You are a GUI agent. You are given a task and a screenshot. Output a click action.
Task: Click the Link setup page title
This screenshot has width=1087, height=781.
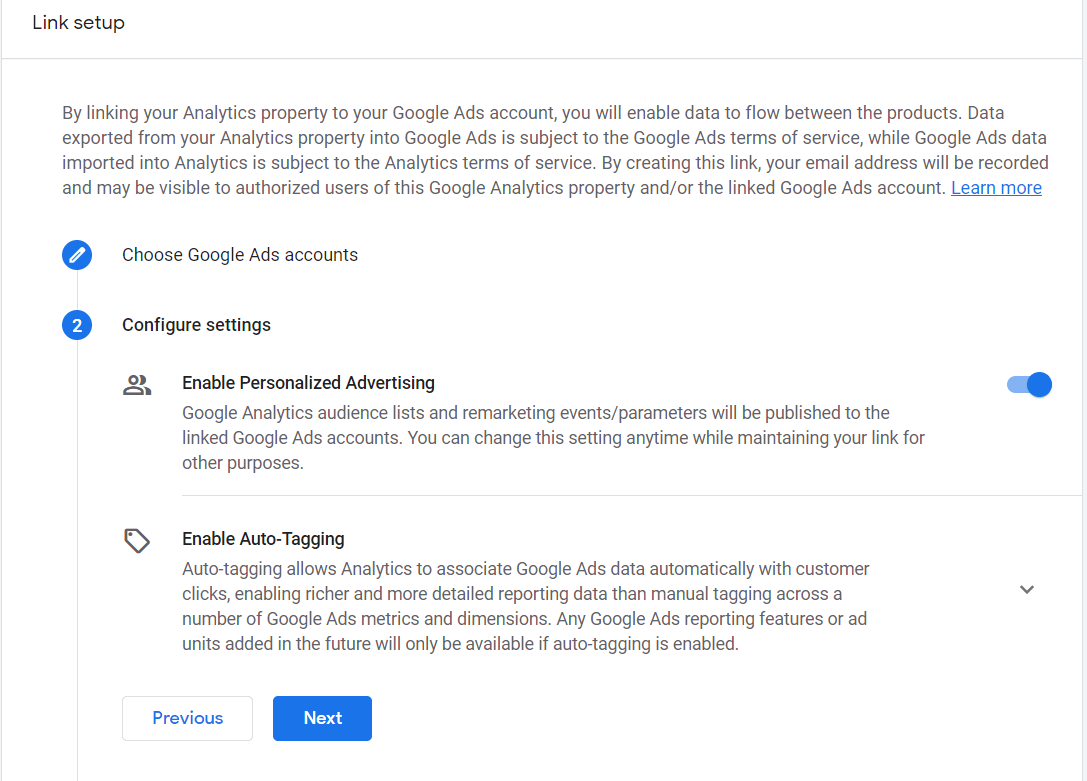pyautogui.click(x=78, y=22)
